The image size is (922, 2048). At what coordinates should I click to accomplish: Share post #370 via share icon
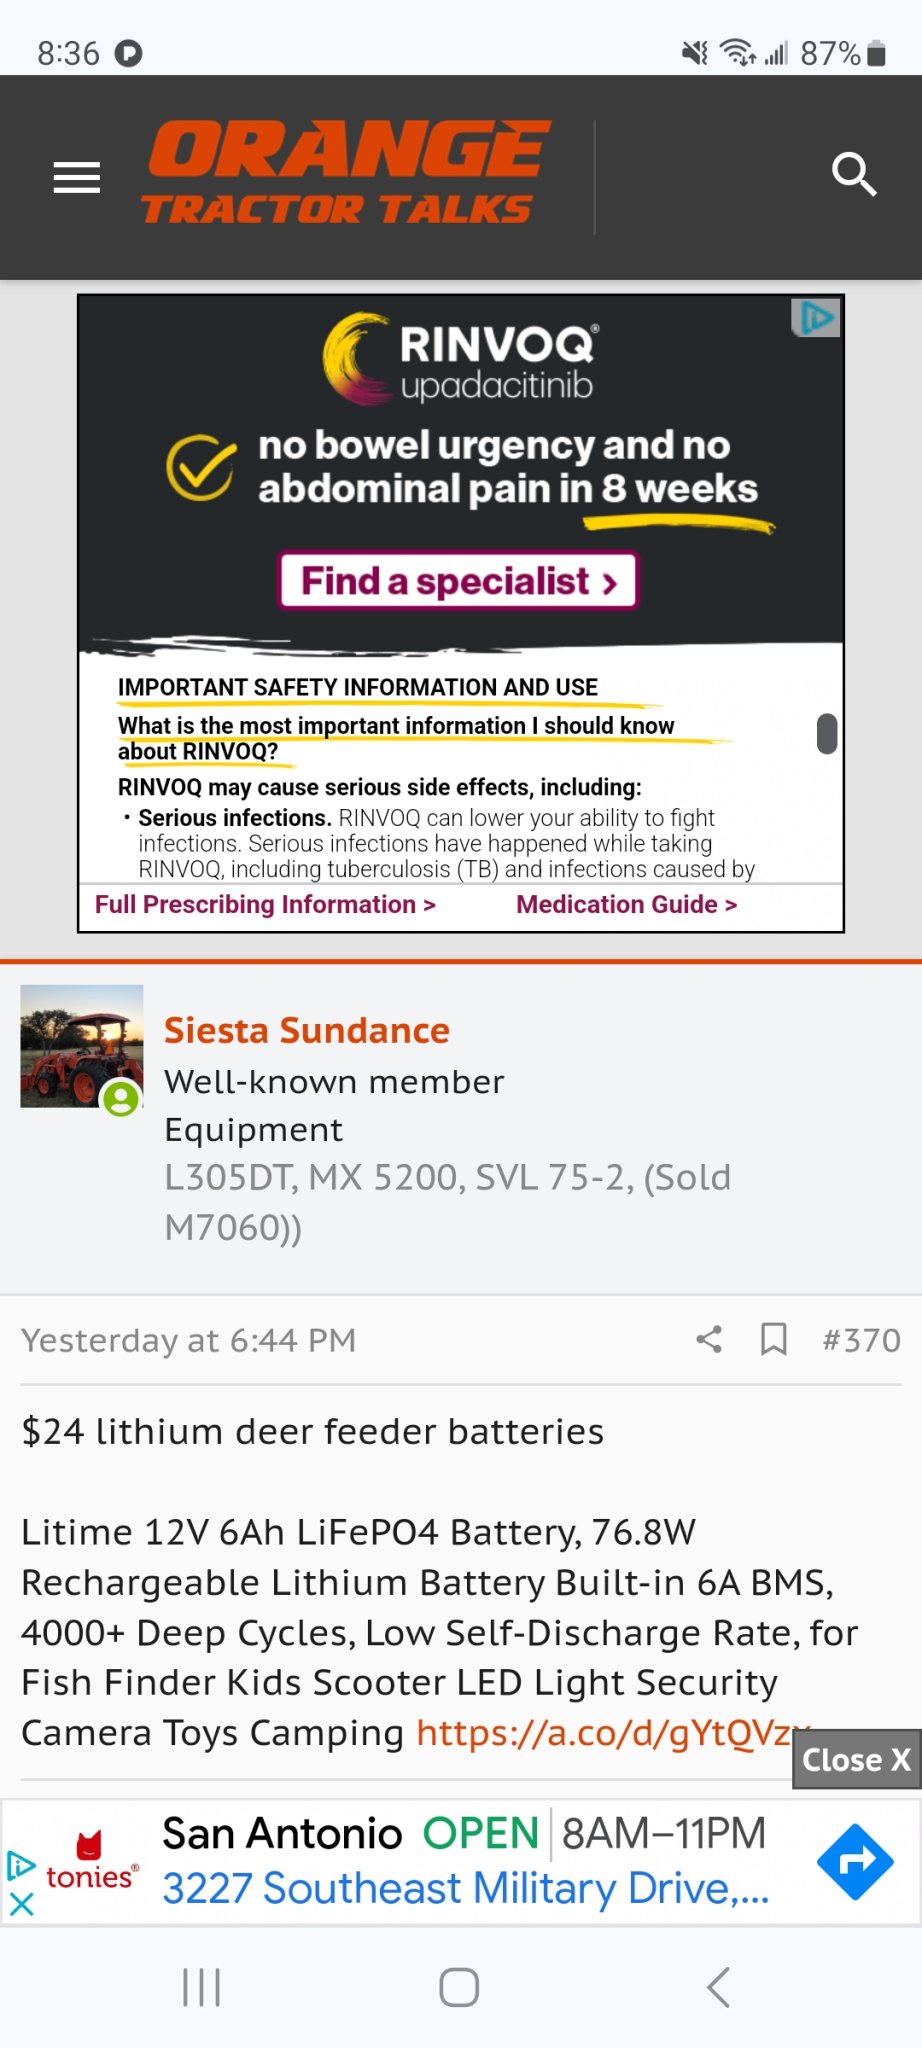coord(709,1339)
